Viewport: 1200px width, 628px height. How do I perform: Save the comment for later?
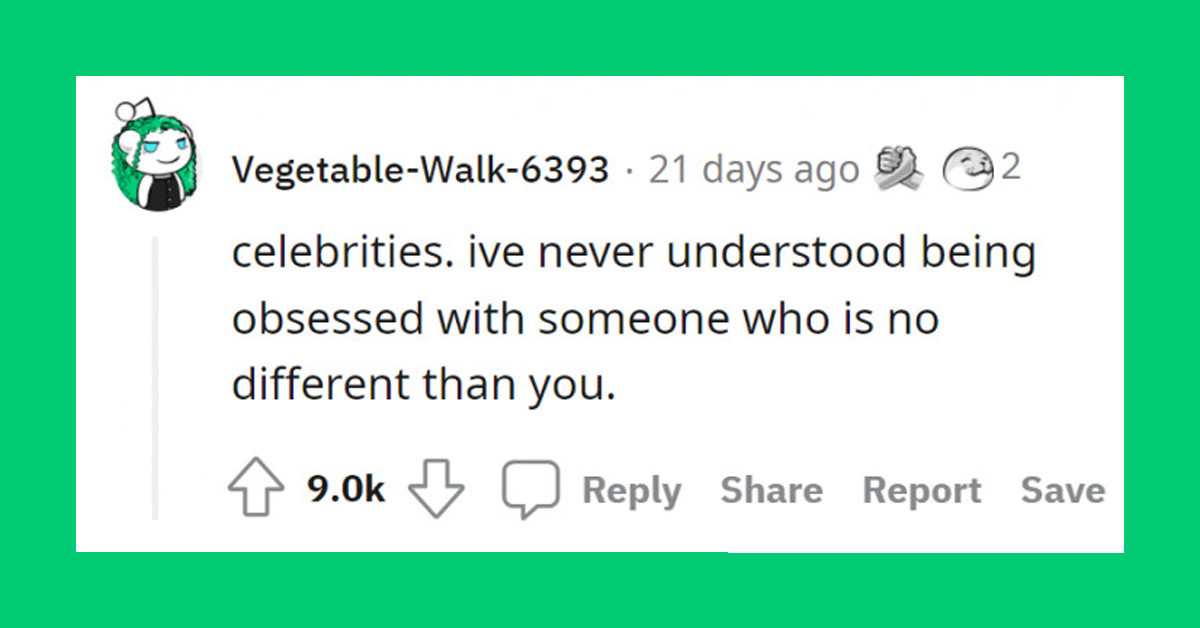click(x=1063, y=490)
